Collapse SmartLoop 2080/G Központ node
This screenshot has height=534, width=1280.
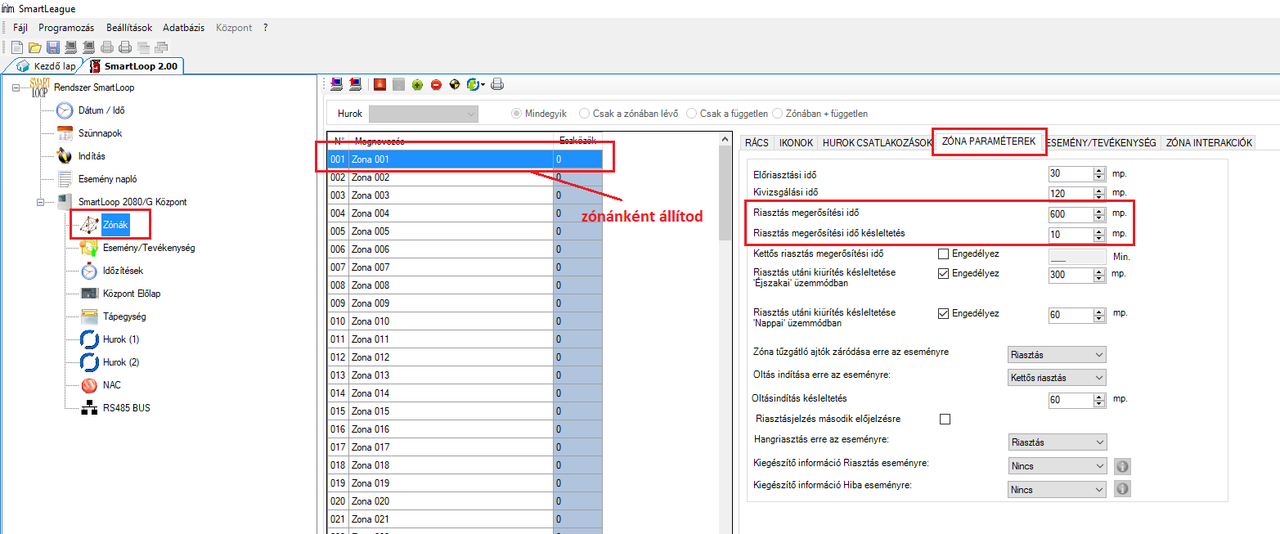(41, 202)
